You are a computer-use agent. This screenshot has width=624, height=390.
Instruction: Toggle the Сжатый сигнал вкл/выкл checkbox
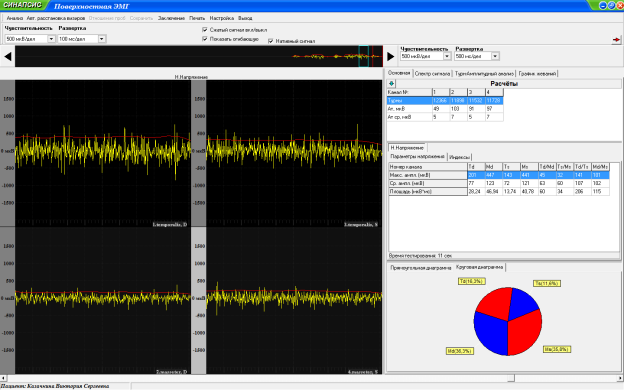point(205,30)
